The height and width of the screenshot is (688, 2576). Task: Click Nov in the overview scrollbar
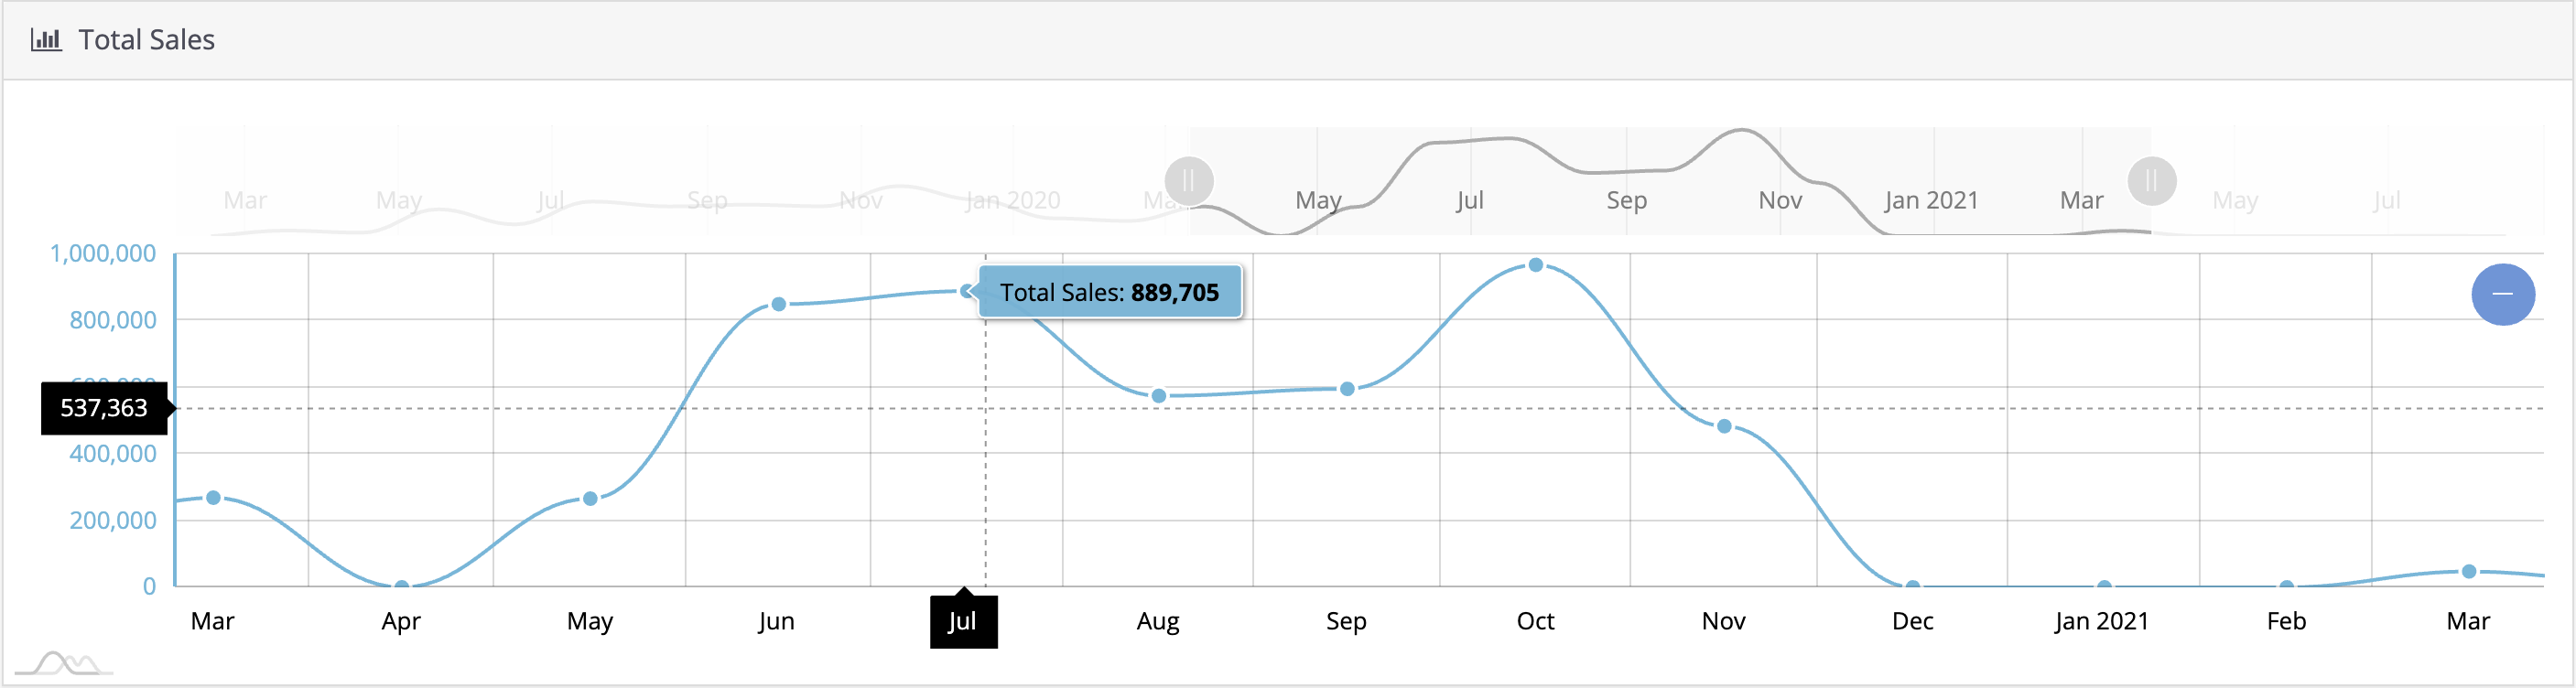[1780, 201]
